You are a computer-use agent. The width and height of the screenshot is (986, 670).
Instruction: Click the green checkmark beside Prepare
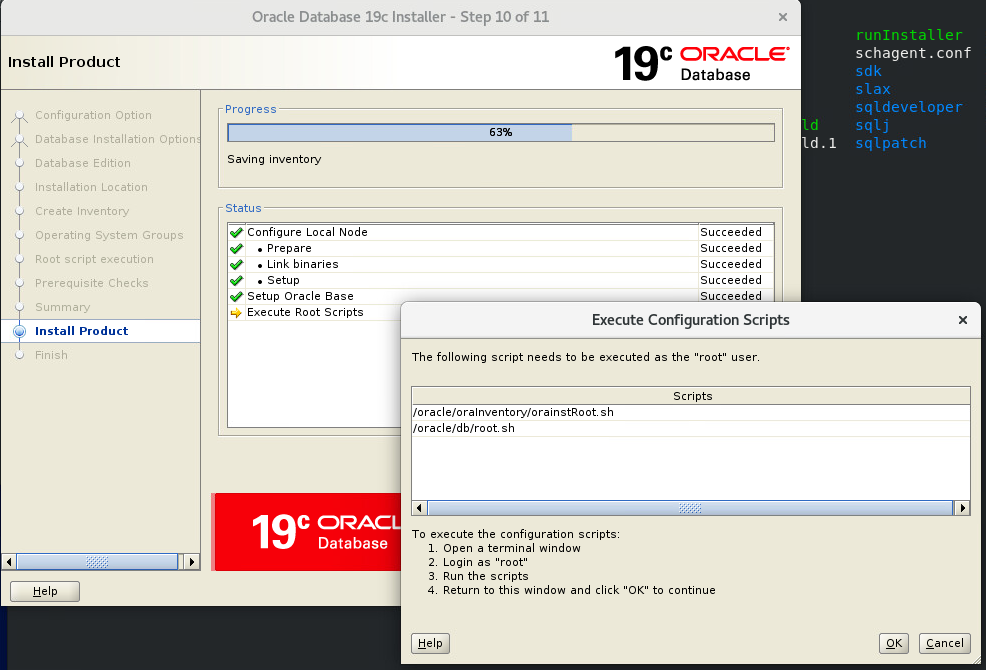coord(236,248)
